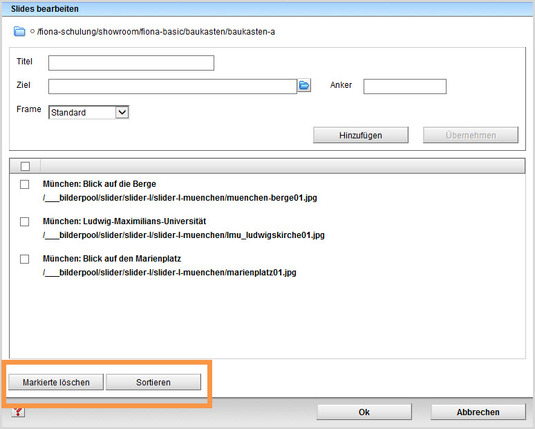The height and width of the screenshot is (429, 535).
Task: Select the marienplatz01.jpg slide path
Action: click(170, 273)
